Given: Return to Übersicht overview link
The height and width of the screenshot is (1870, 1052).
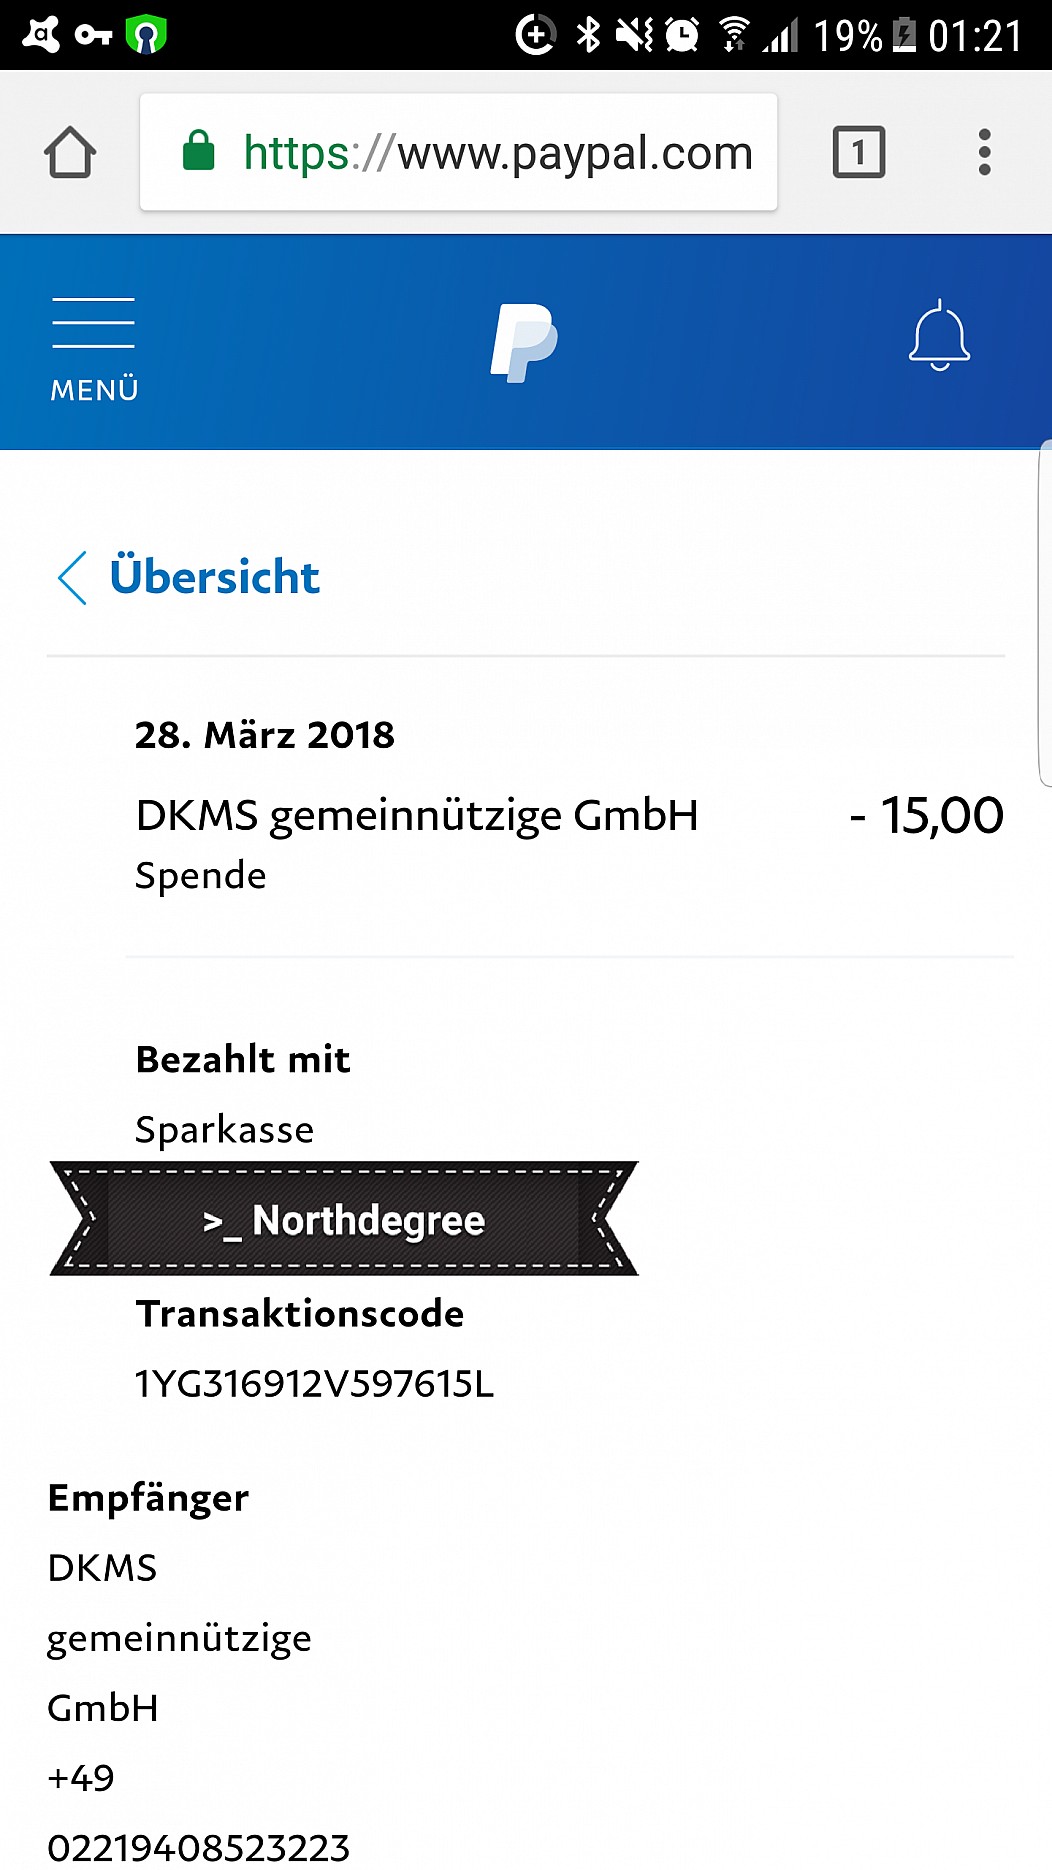Looking at the screenshot, I should pos(214,577).
